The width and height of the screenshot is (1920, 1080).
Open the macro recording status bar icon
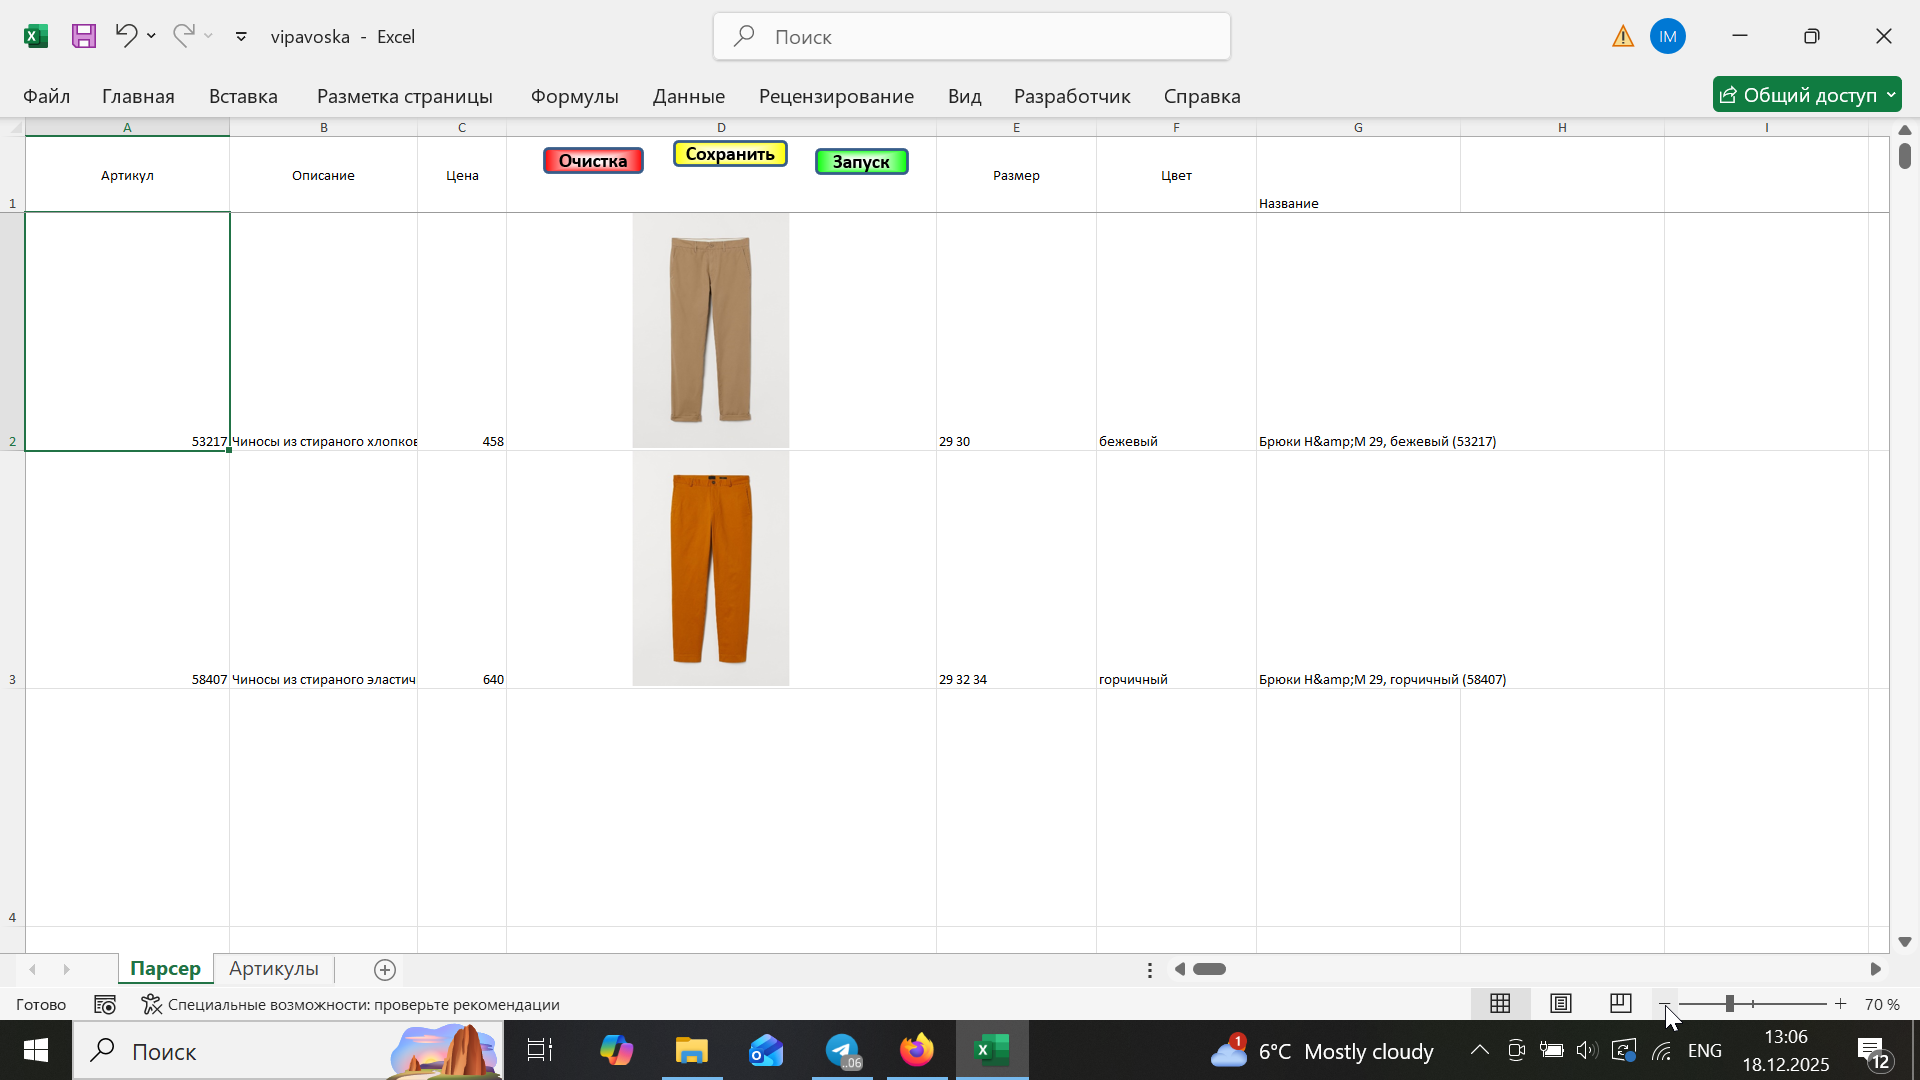coord(105,1004)
